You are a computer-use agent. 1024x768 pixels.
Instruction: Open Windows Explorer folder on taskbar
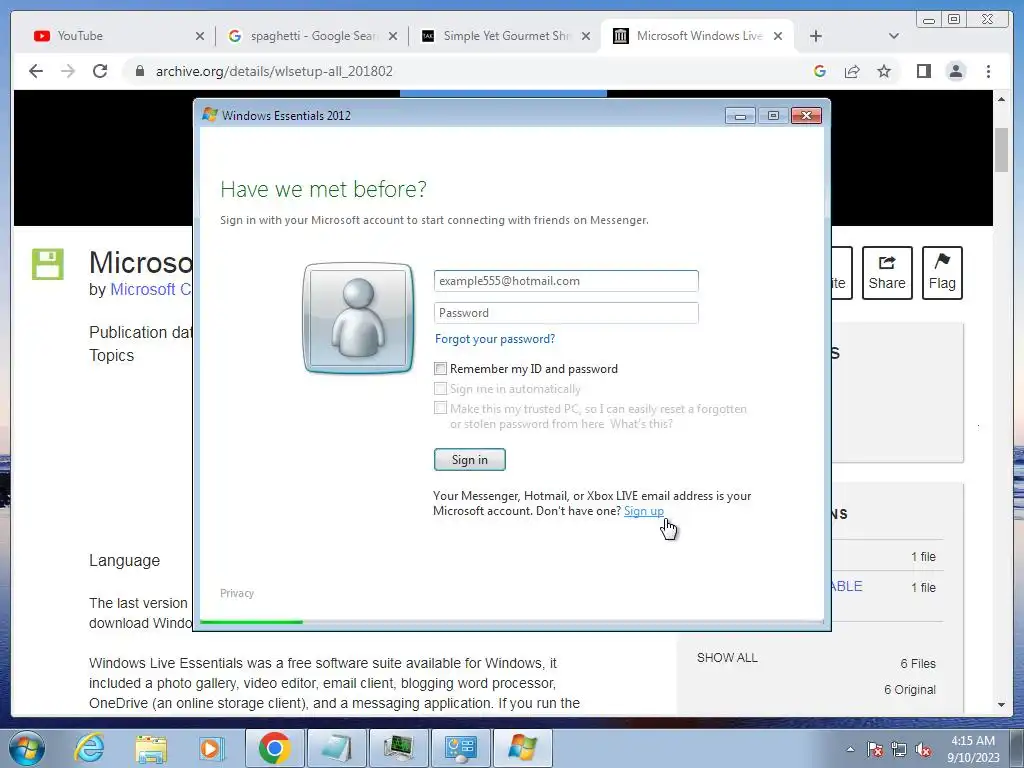151,748
